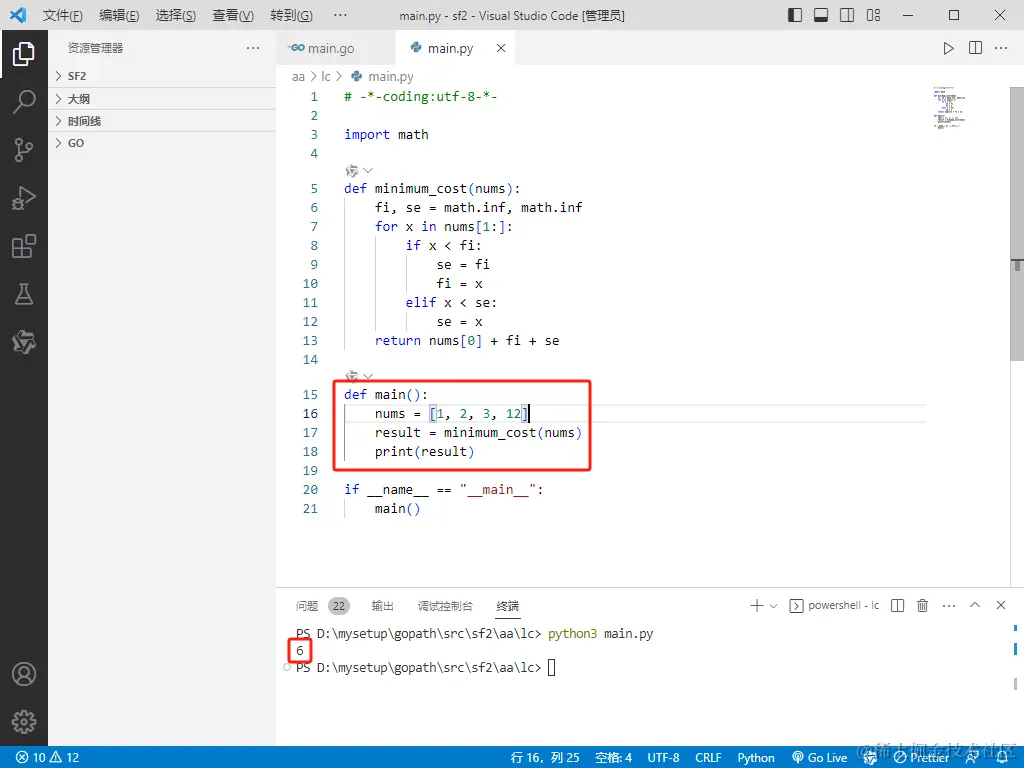Open the feedback icon beside the bell
This screenshot has height=768, width=1024.
[x=972, y=758]
